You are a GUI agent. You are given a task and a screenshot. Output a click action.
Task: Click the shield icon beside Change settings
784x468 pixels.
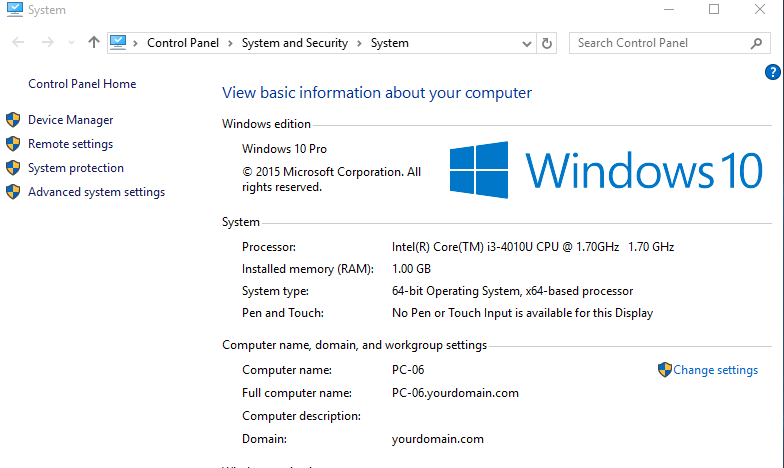[664, 370]
